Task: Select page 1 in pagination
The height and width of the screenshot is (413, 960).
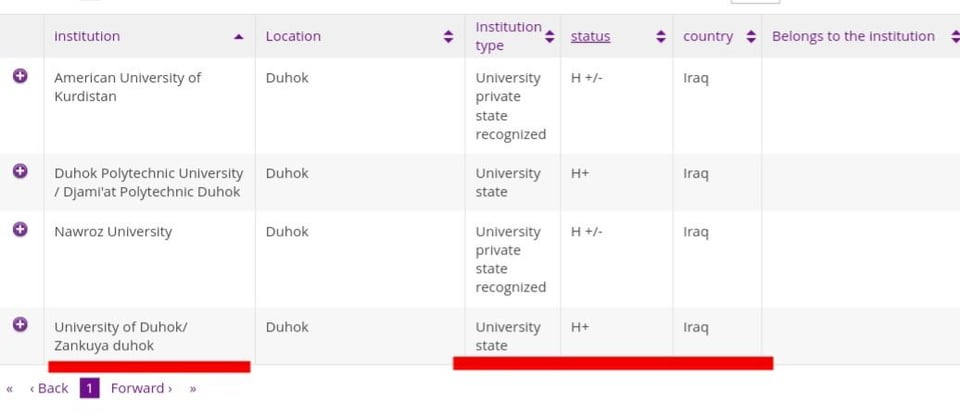Action: click(x=89, y=388)
